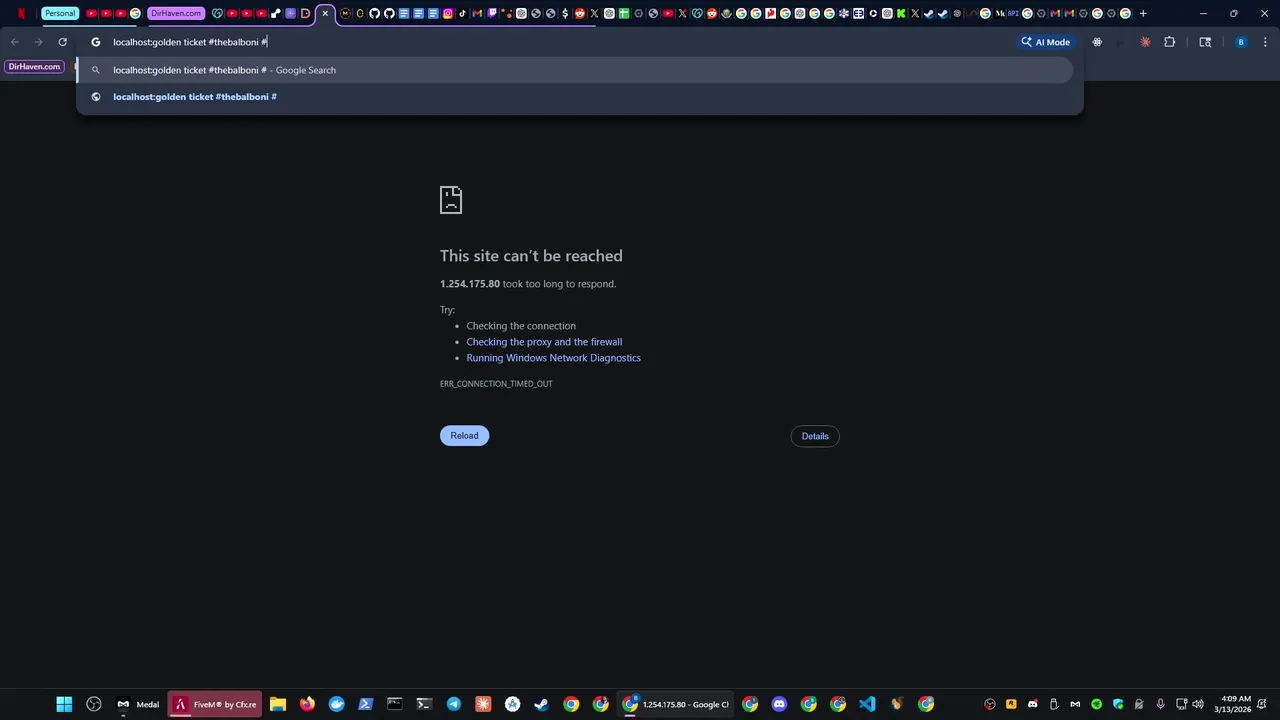Image resolution: width=1280 pixels, height=720 pixels.
Task: Open the Extensions puzzle menu
Action: [x=1169, y=42]
